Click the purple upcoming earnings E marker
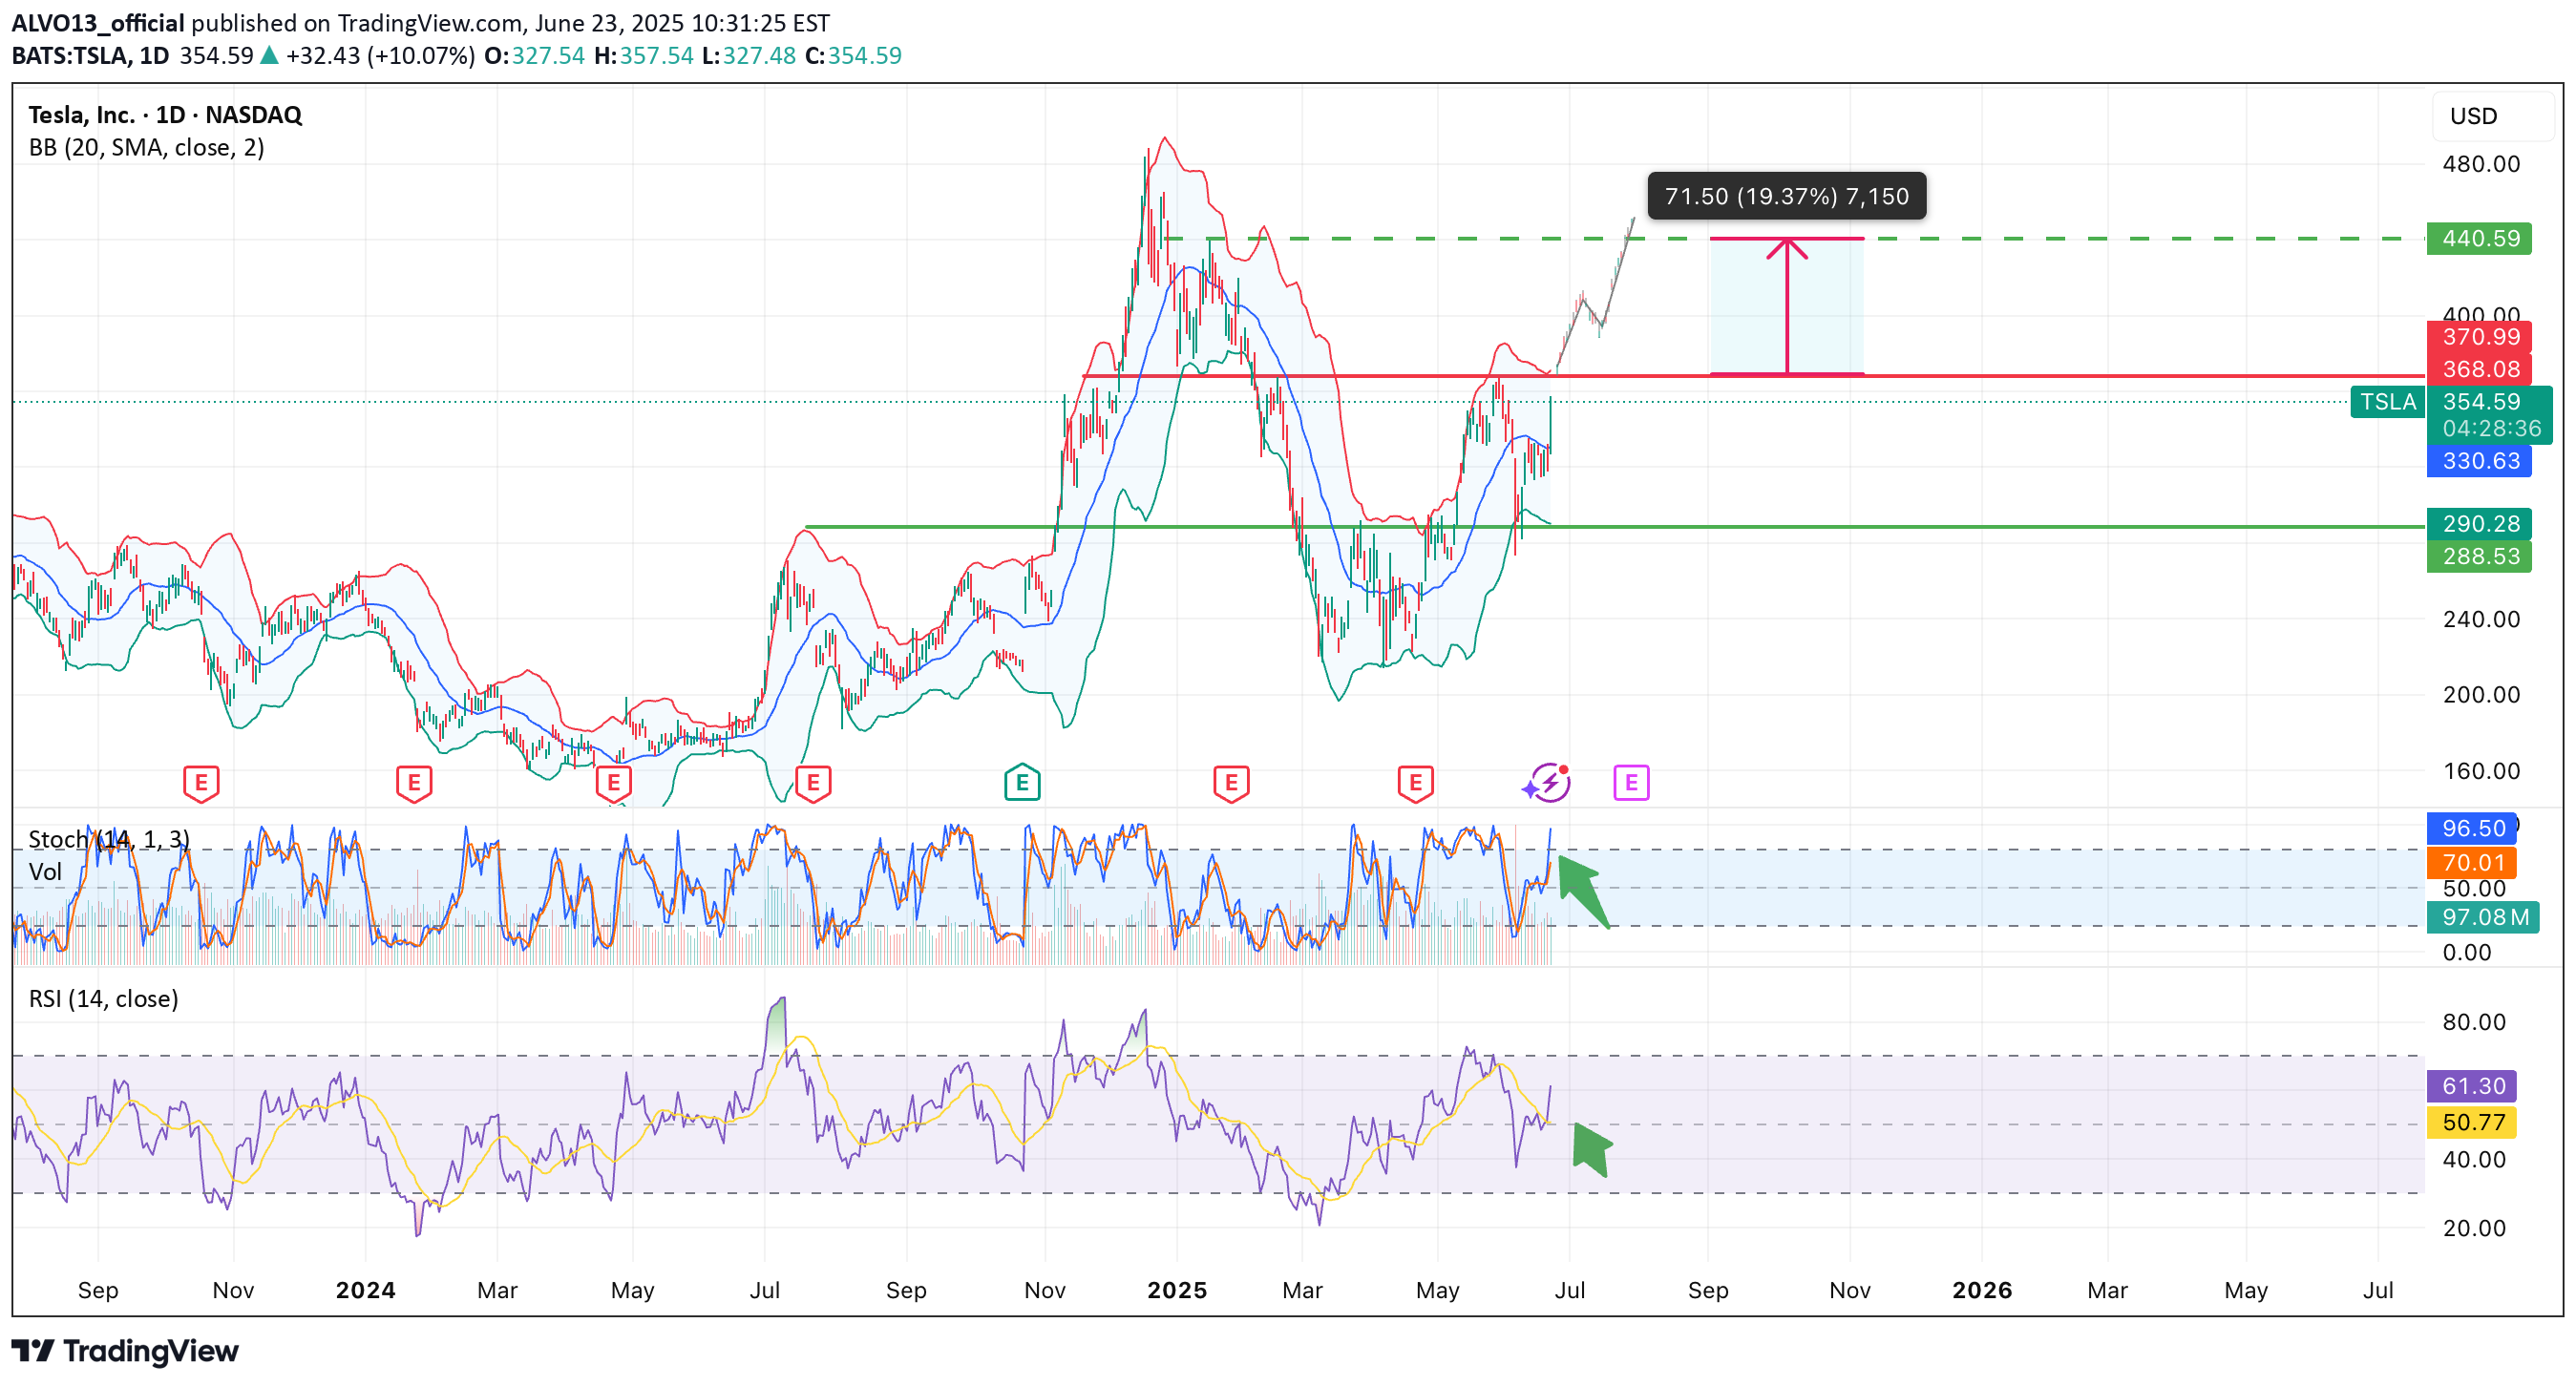The height and width of the screenshot is (1386, 2576). (x=1631, y=782)
